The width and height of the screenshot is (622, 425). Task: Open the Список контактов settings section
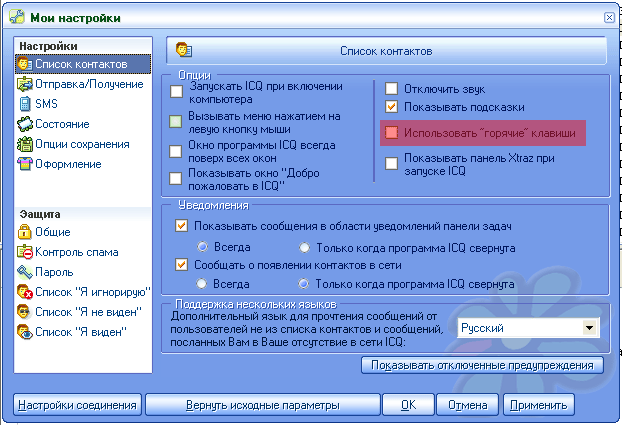click(83, 64)
